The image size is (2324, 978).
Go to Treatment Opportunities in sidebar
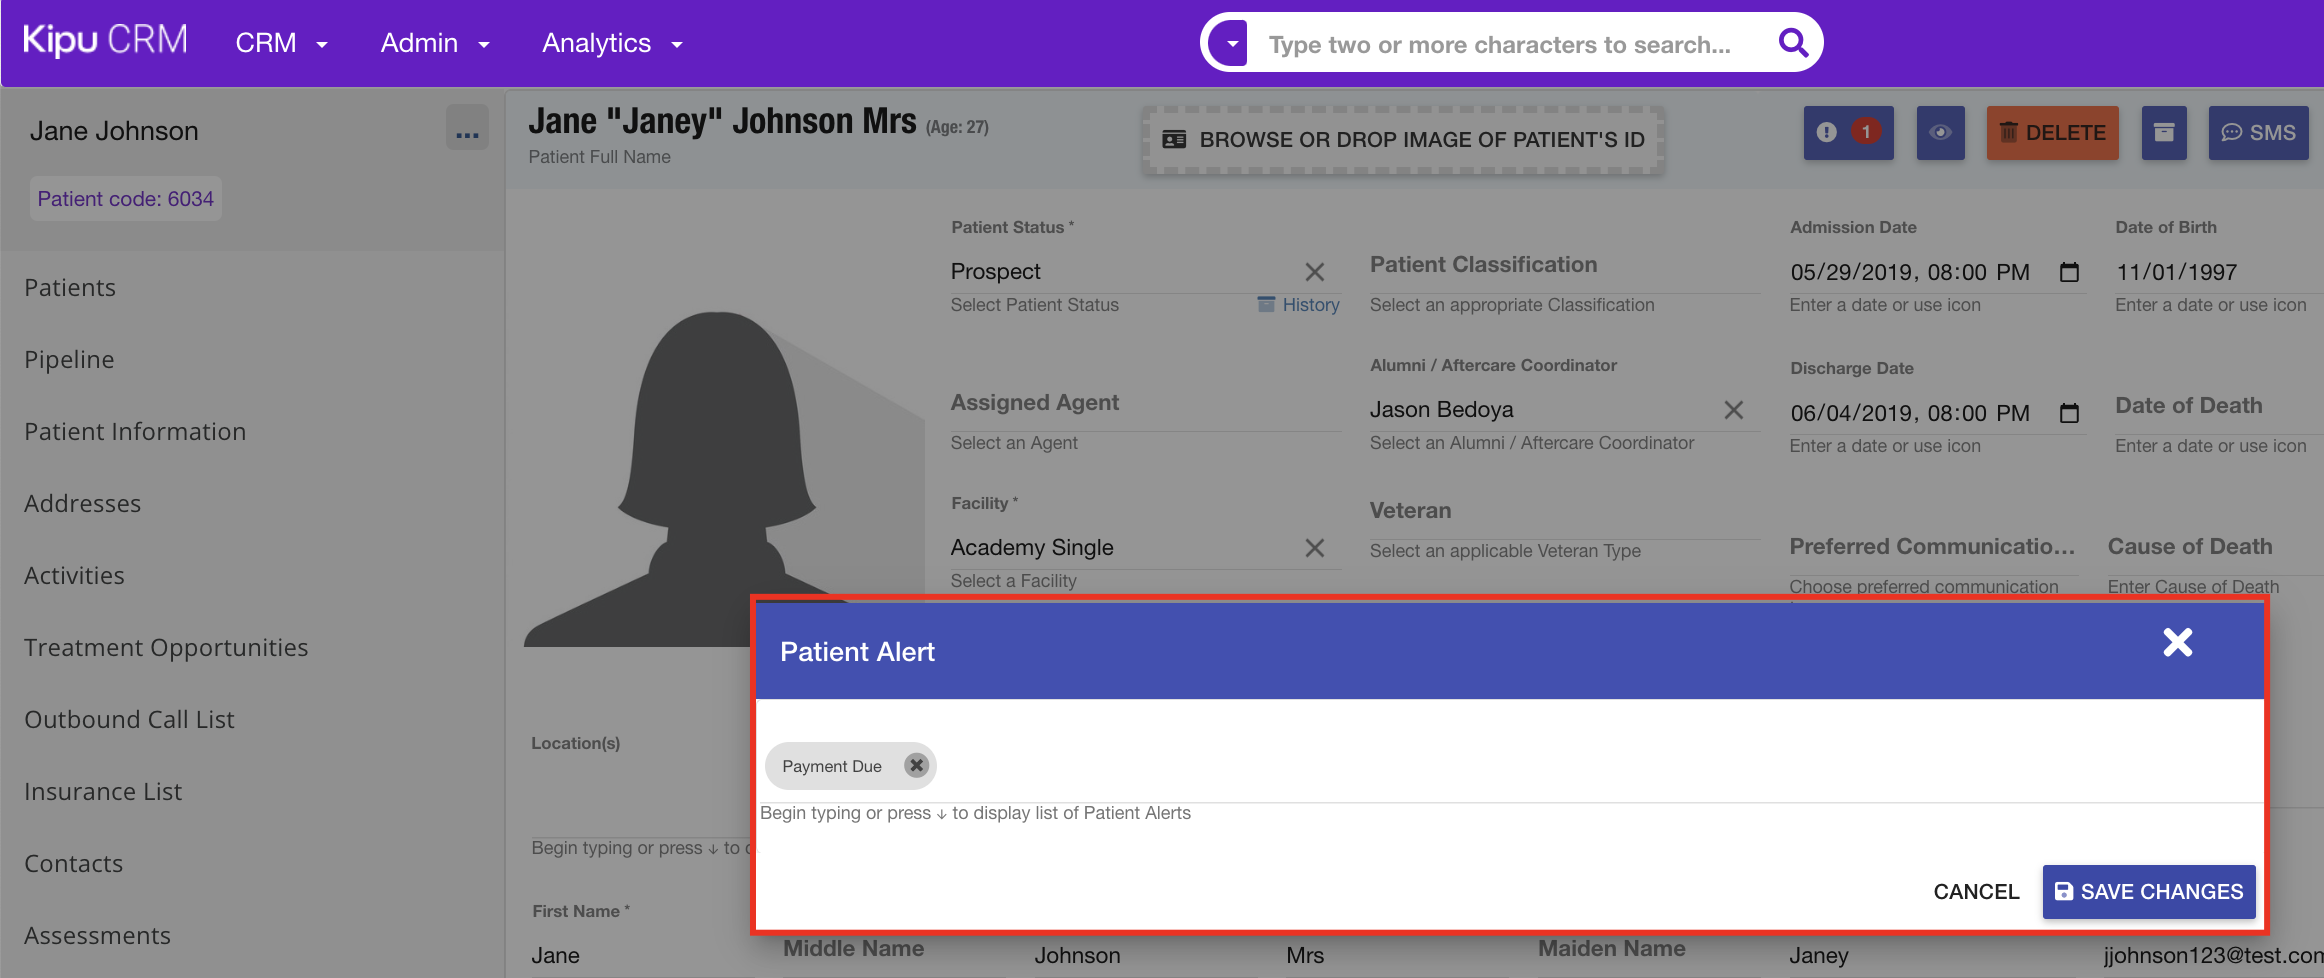coord(166,648)
